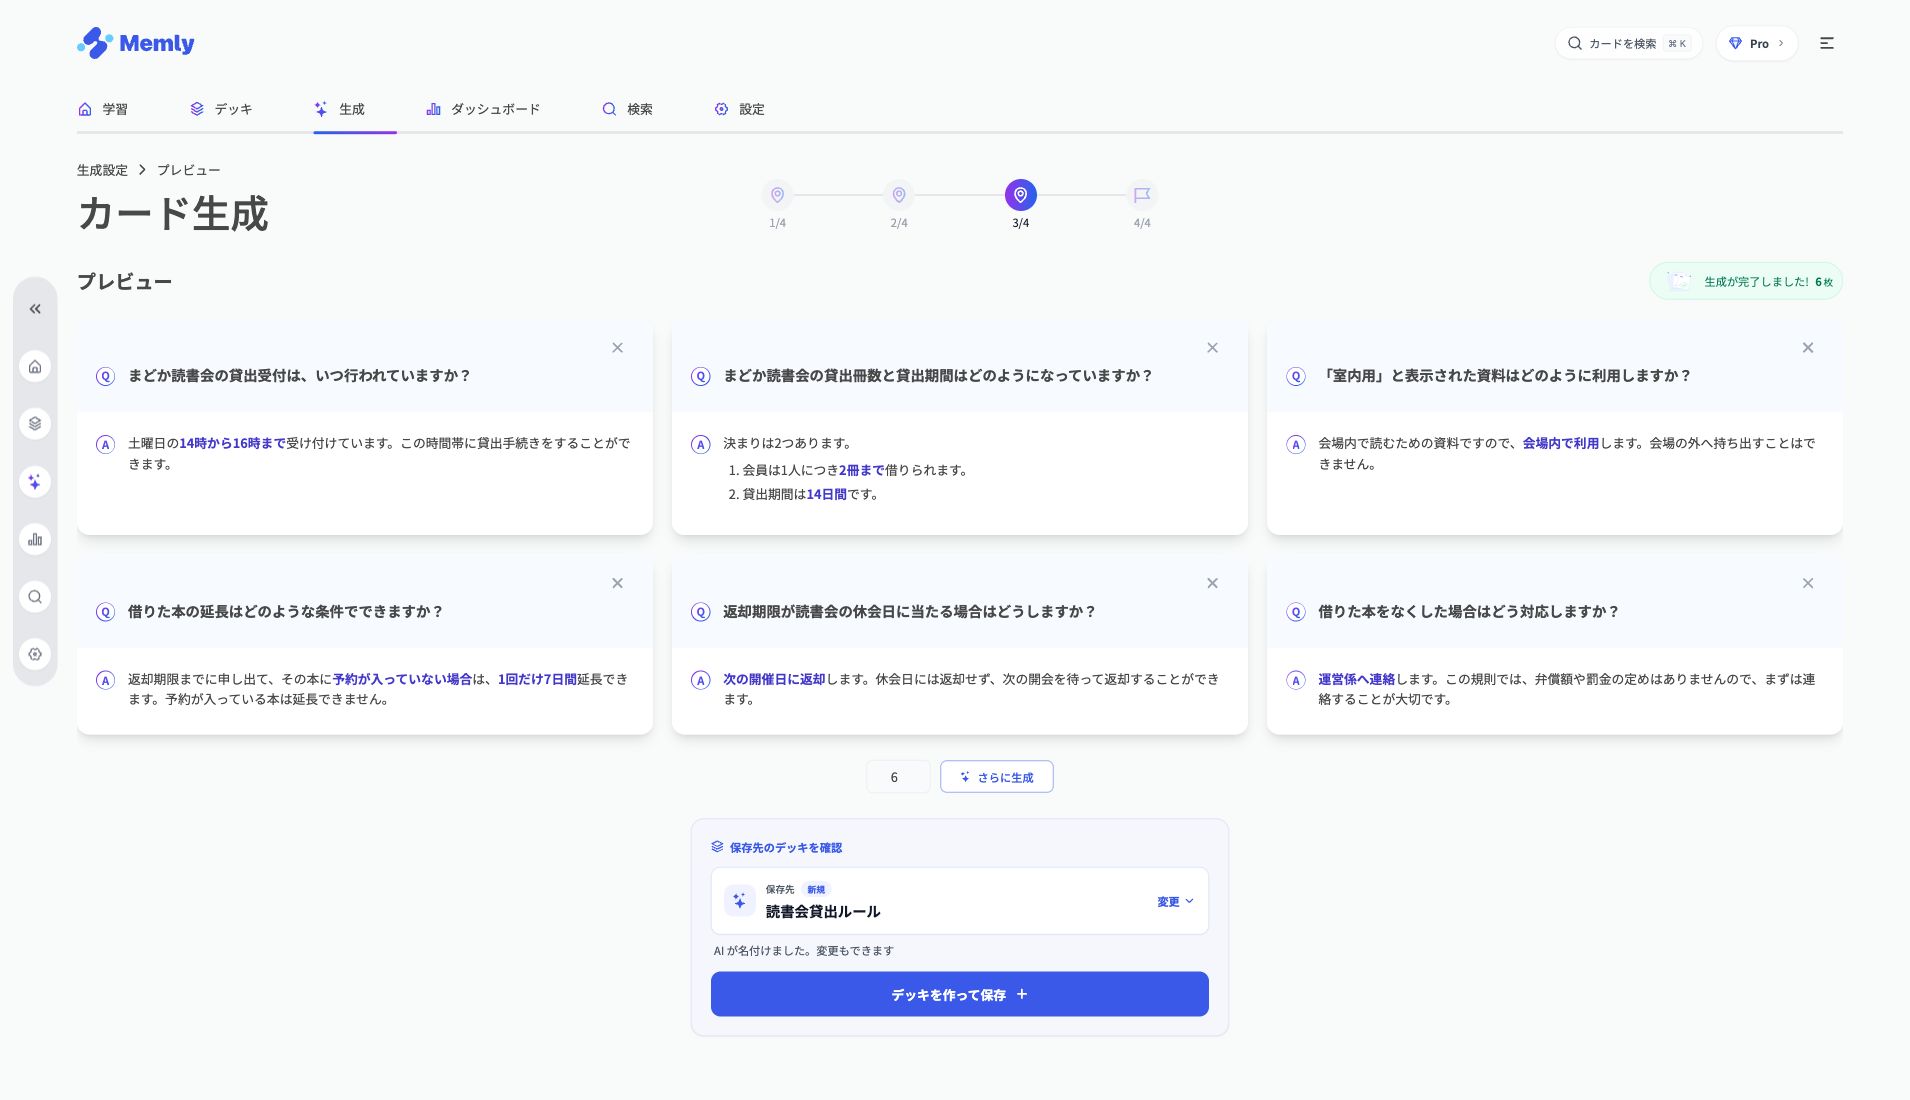
Task: Collapse the left sidebar with double-chevron icon
Action: 35,309
